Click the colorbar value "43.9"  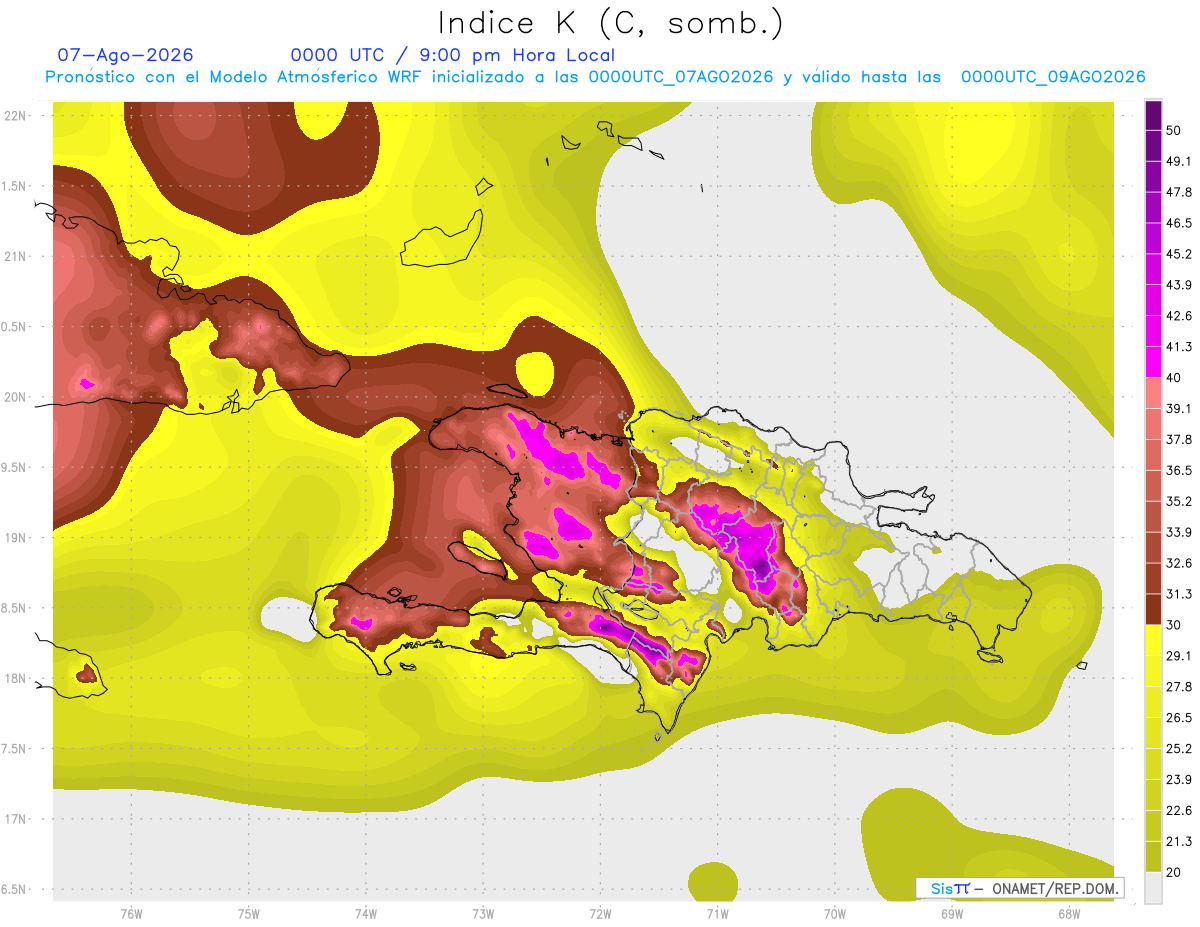click(1178, 285)
